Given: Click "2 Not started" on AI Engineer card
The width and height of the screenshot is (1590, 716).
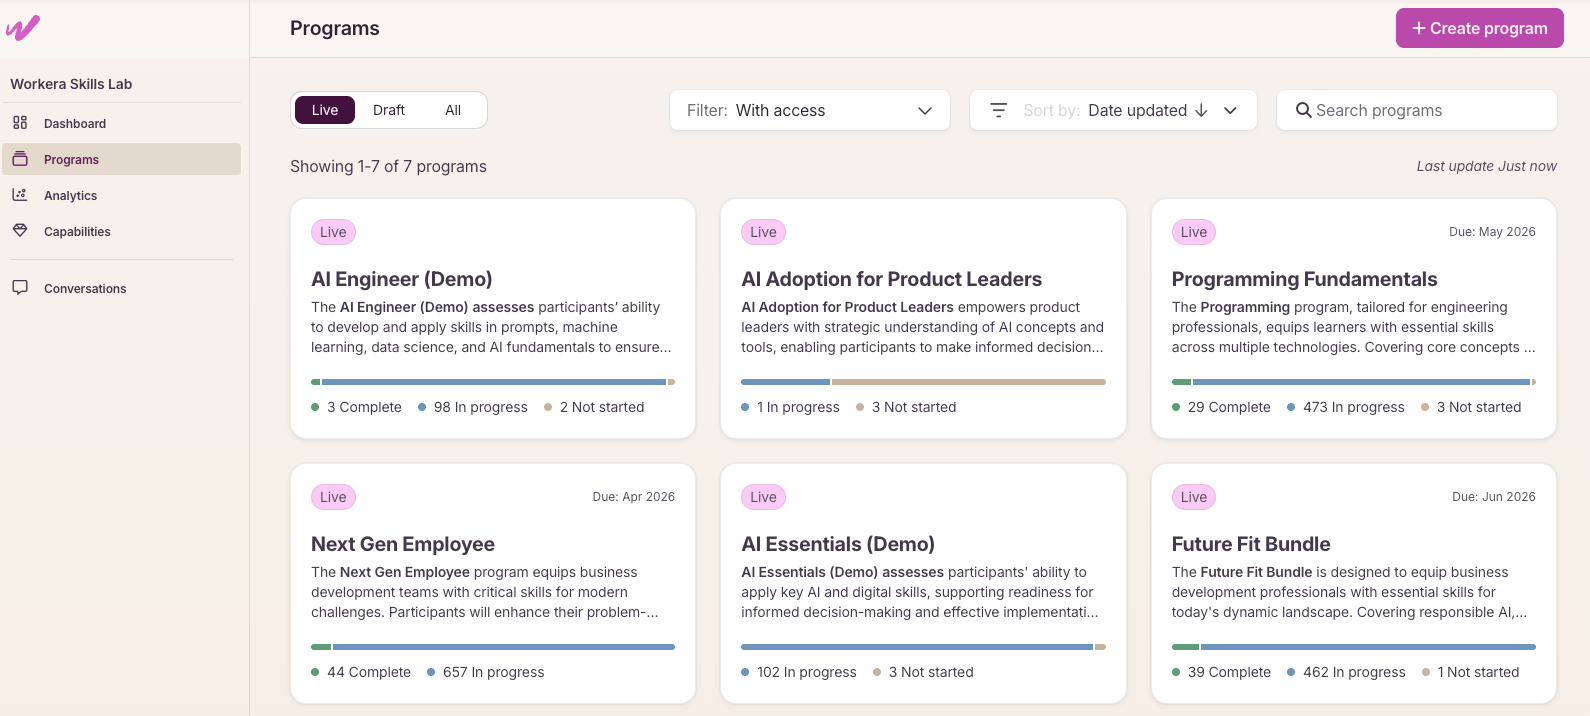Looking at the screenshot, I should click(x=602, y=407).
